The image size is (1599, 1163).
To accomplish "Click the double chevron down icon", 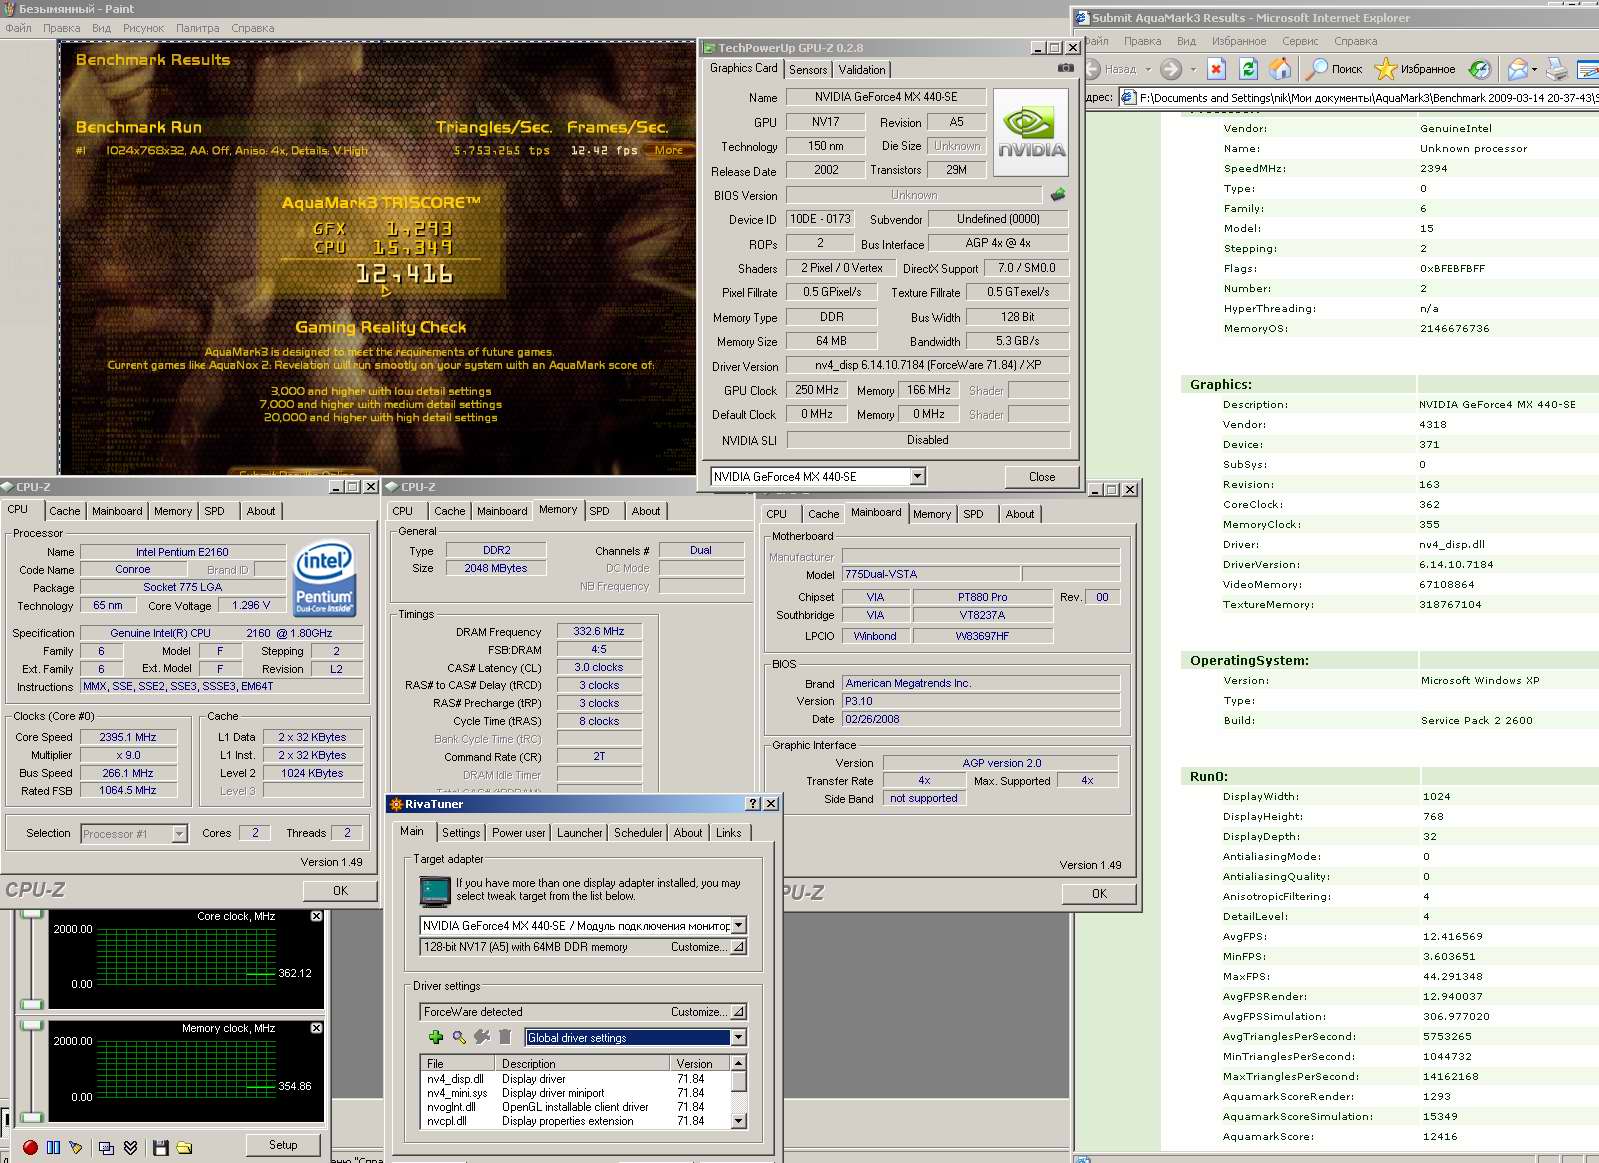I will (x=130, y=1147).
